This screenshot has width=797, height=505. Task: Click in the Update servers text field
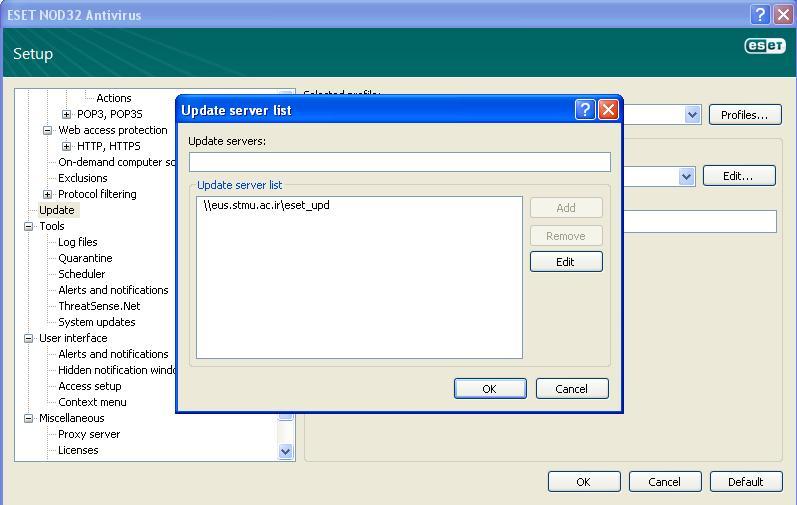(399, 162)
